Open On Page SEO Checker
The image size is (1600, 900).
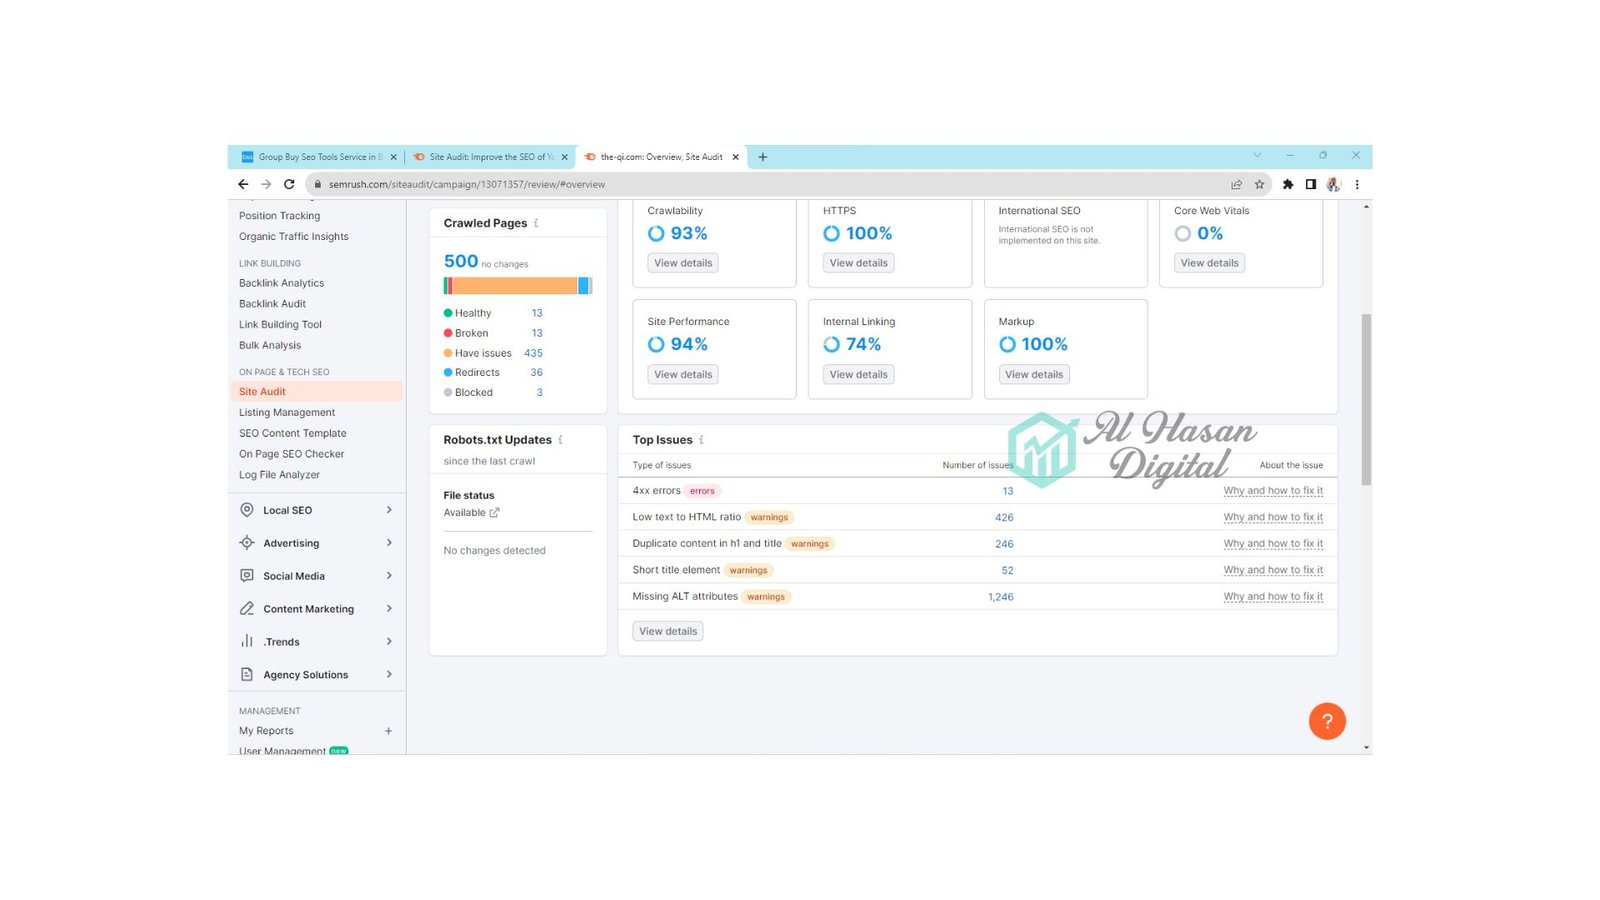click(292, 454)
